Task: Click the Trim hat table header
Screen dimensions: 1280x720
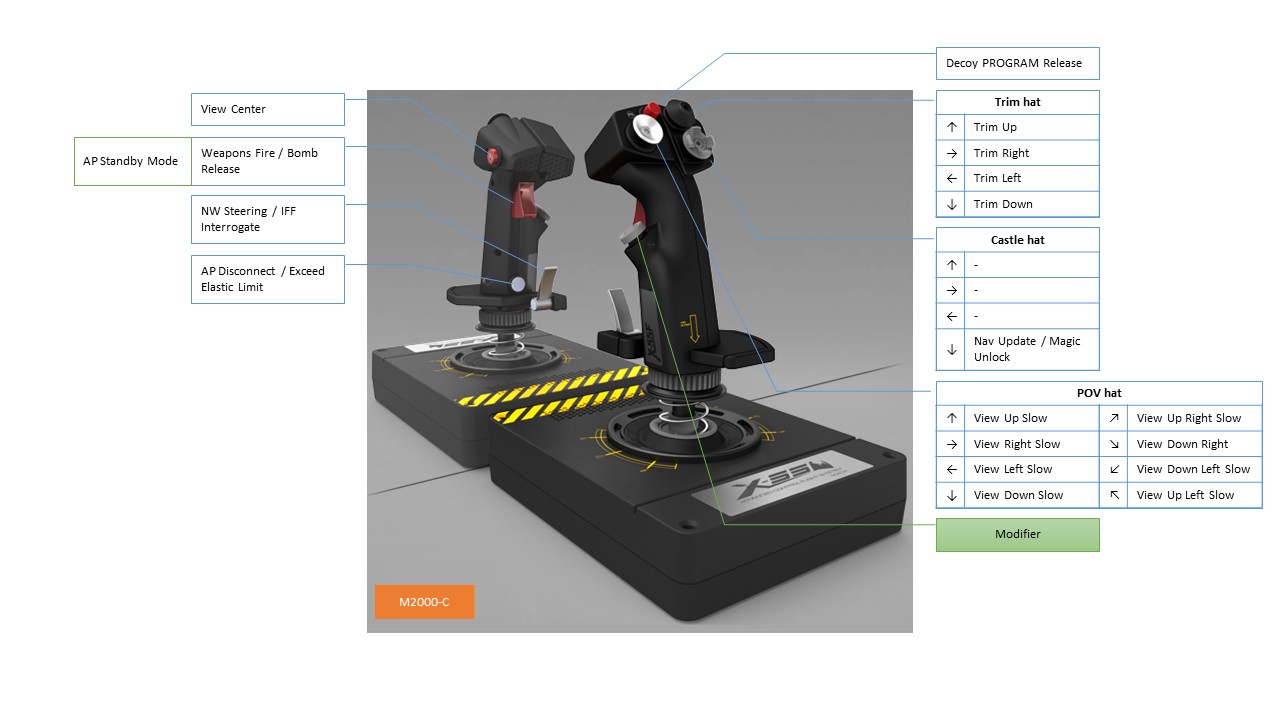Action: [x=1017, y=102]
